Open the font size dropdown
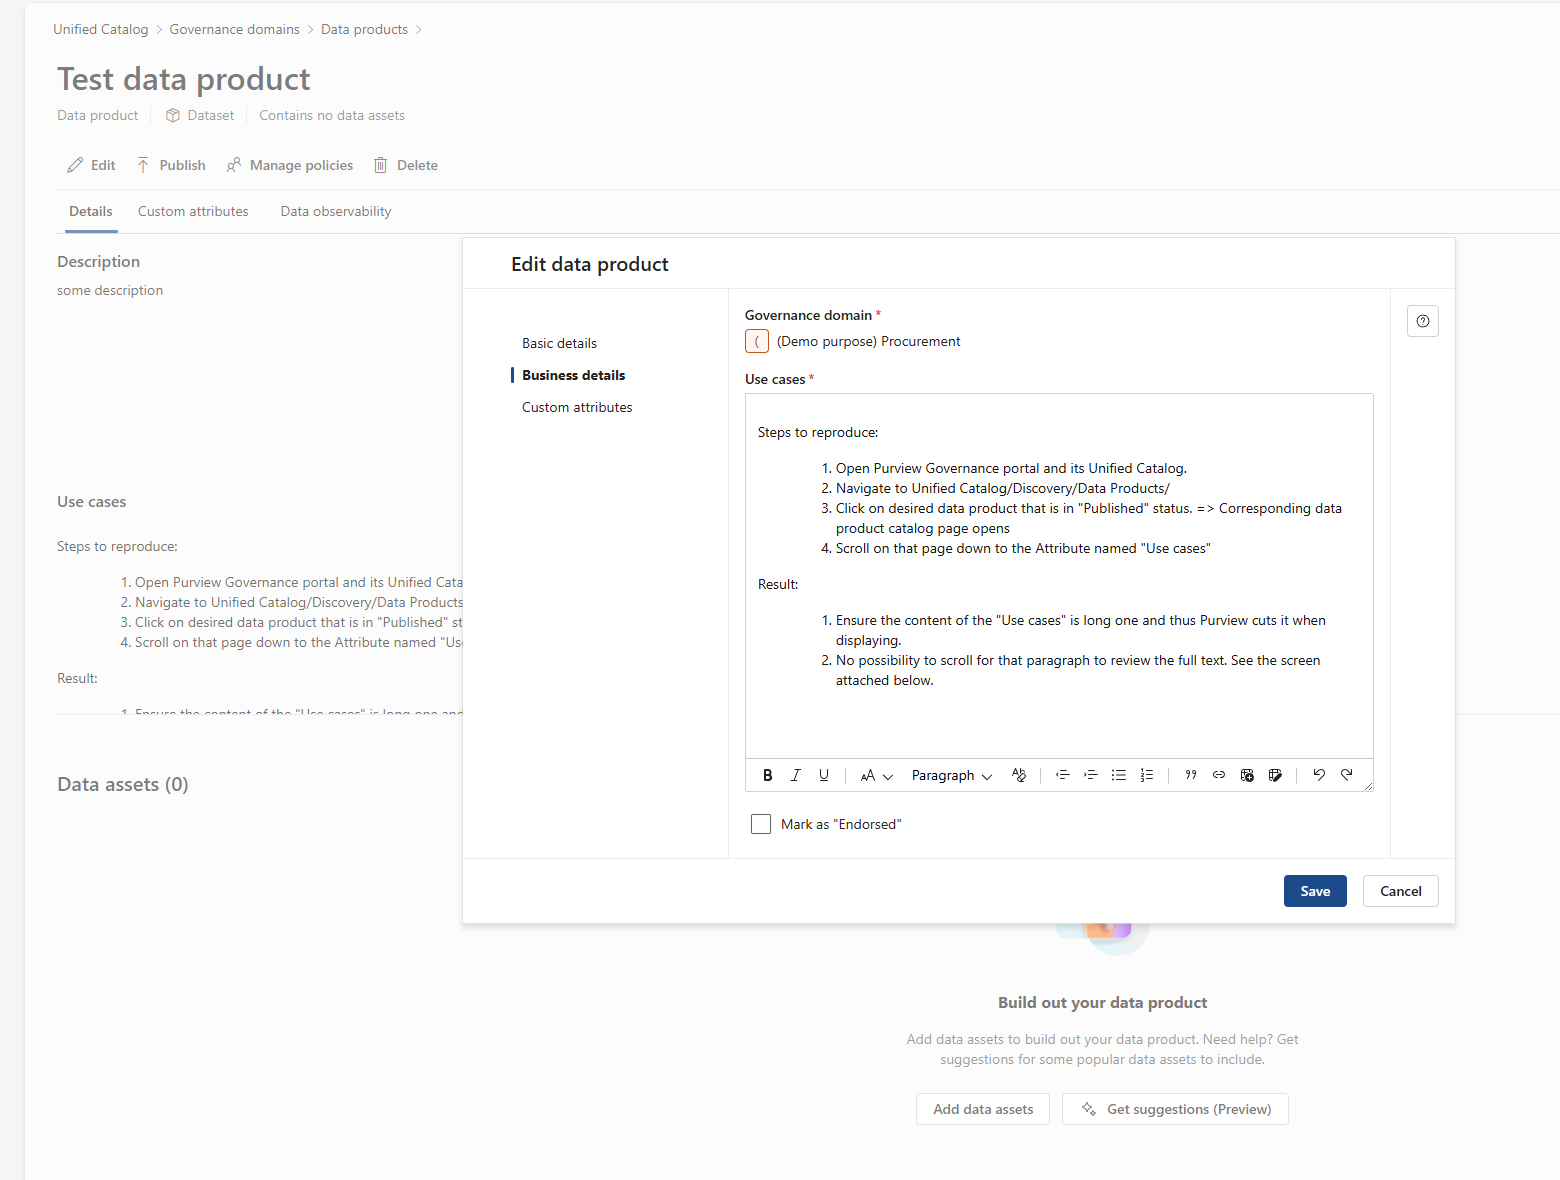Viewport: 1560px width, 1180px height. click(876, 775)
